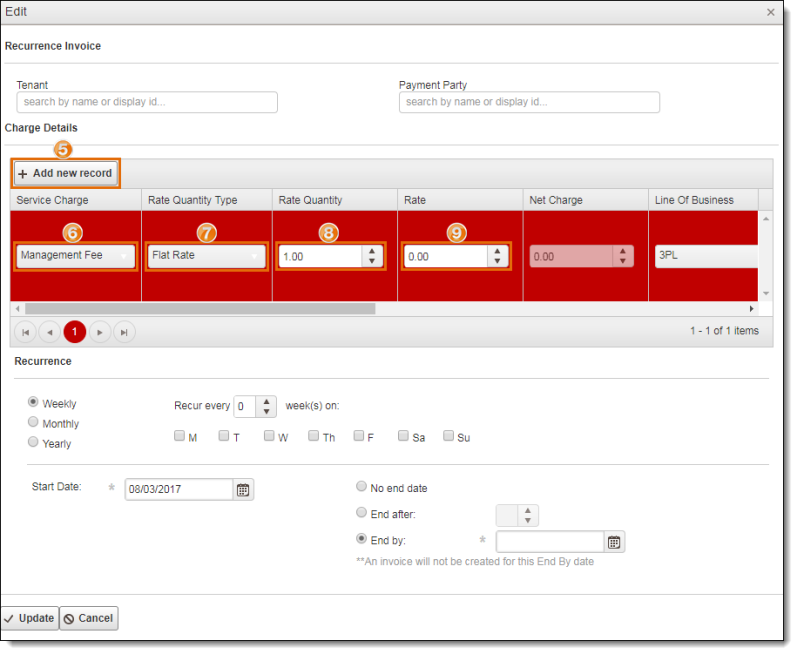Enable the Sa weekday checkbox
This screenshot has width=797, height=654.
pos(403,436)
